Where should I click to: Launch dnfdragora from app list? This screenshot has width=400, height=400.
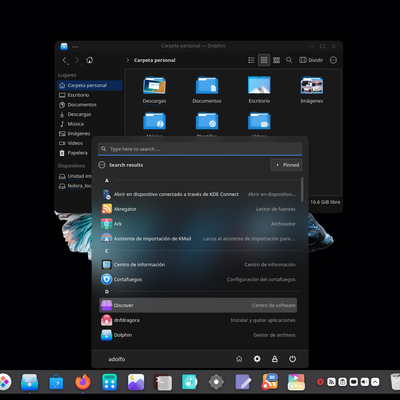198,320
